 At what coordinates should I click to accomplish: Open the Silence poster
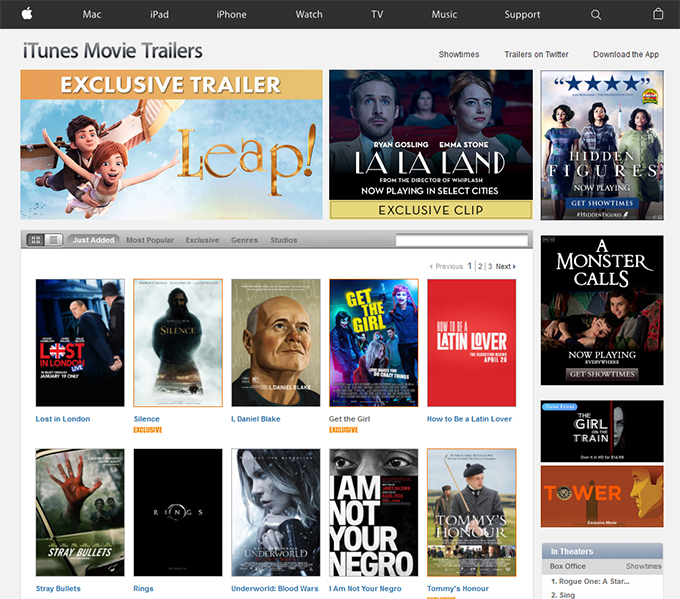click(x=178, y=343)
